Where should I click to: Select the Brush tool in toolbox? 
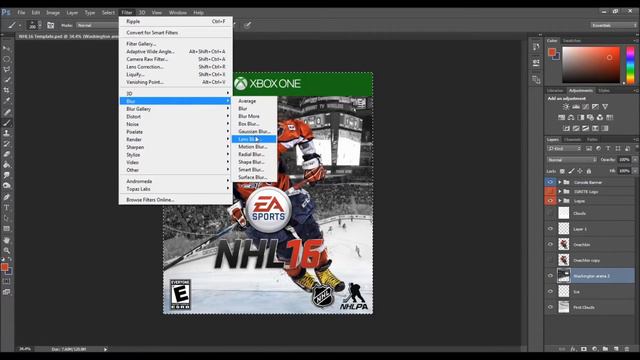coord(7,123)
